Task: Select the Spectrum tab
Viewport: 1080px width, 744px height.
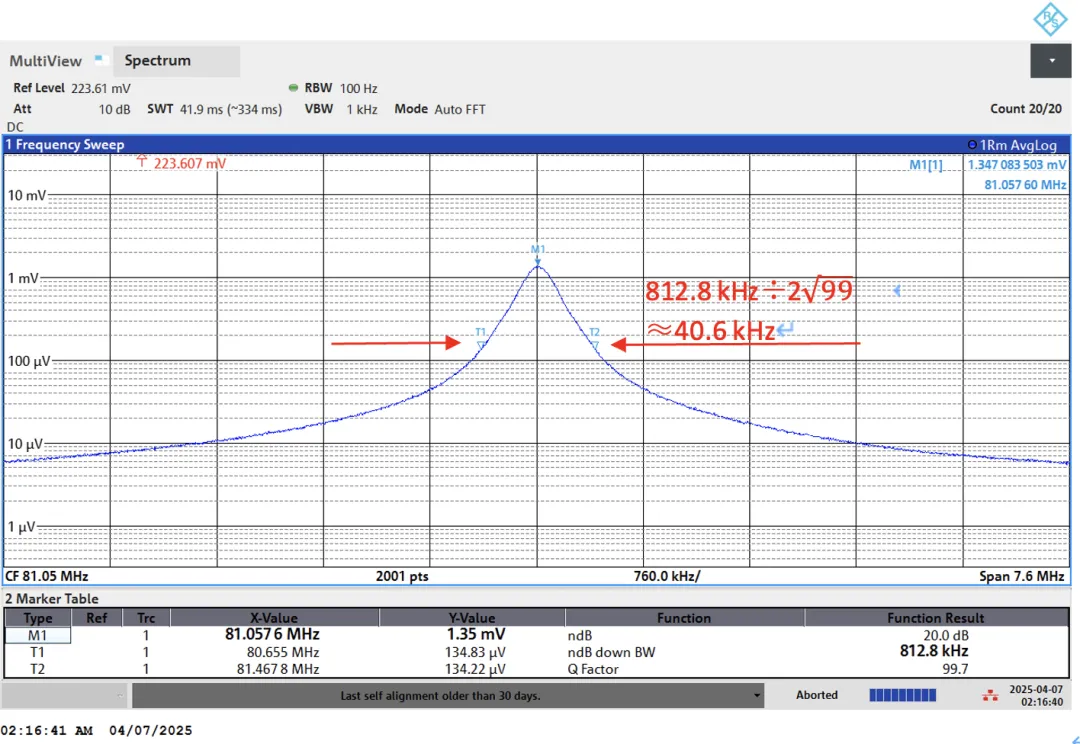Action: tap(157, 61)
